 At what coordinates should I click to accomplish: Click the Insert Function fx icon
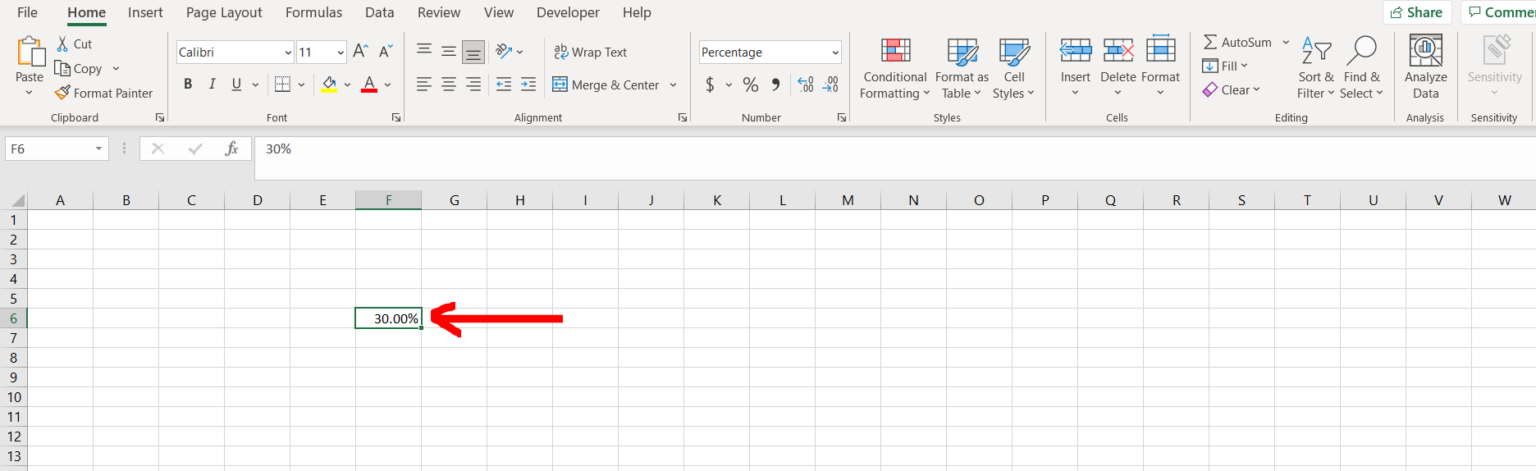click(232, 149)
